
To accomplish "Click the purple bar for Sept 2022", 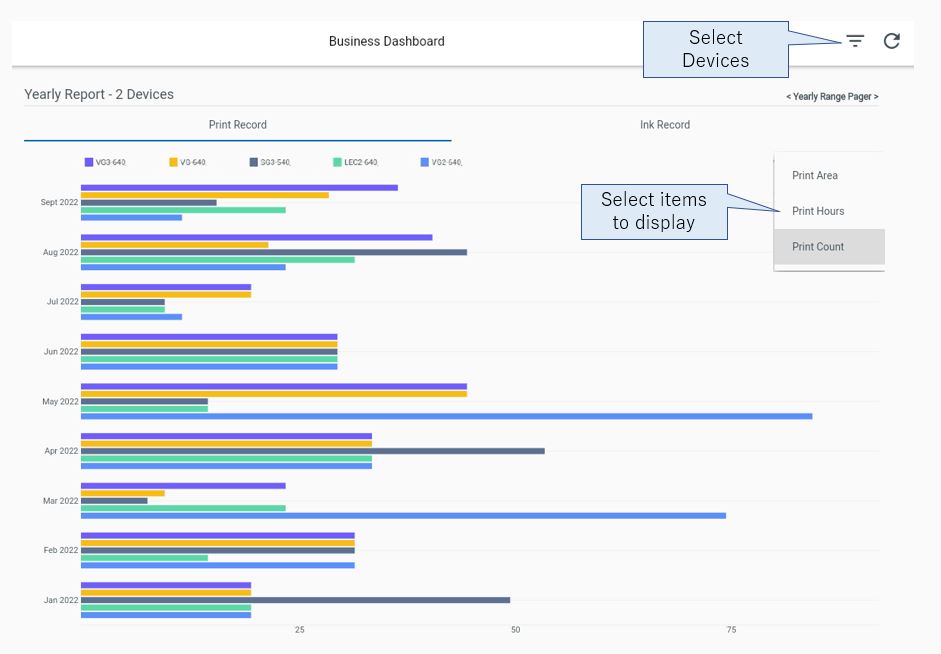I will tap(239, 188).
